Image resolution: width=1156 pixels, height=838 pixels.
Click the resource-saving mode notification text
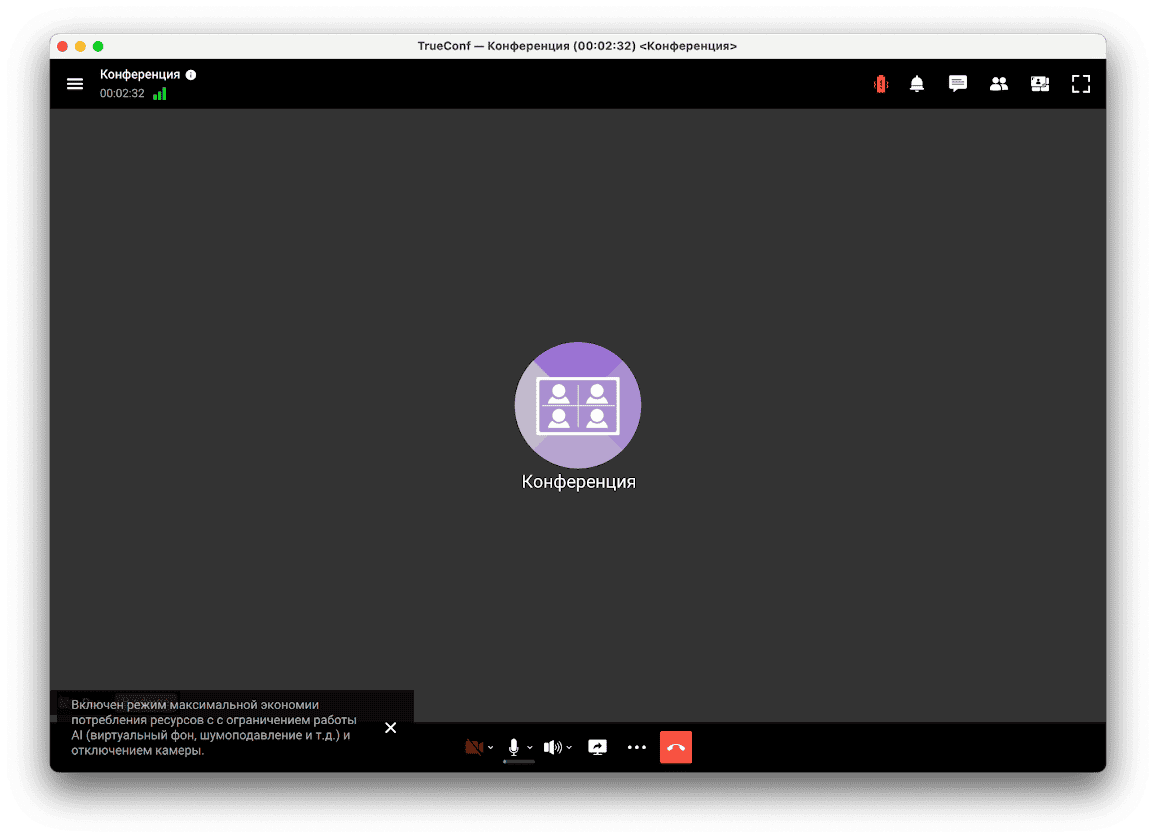tap(214, 727)
